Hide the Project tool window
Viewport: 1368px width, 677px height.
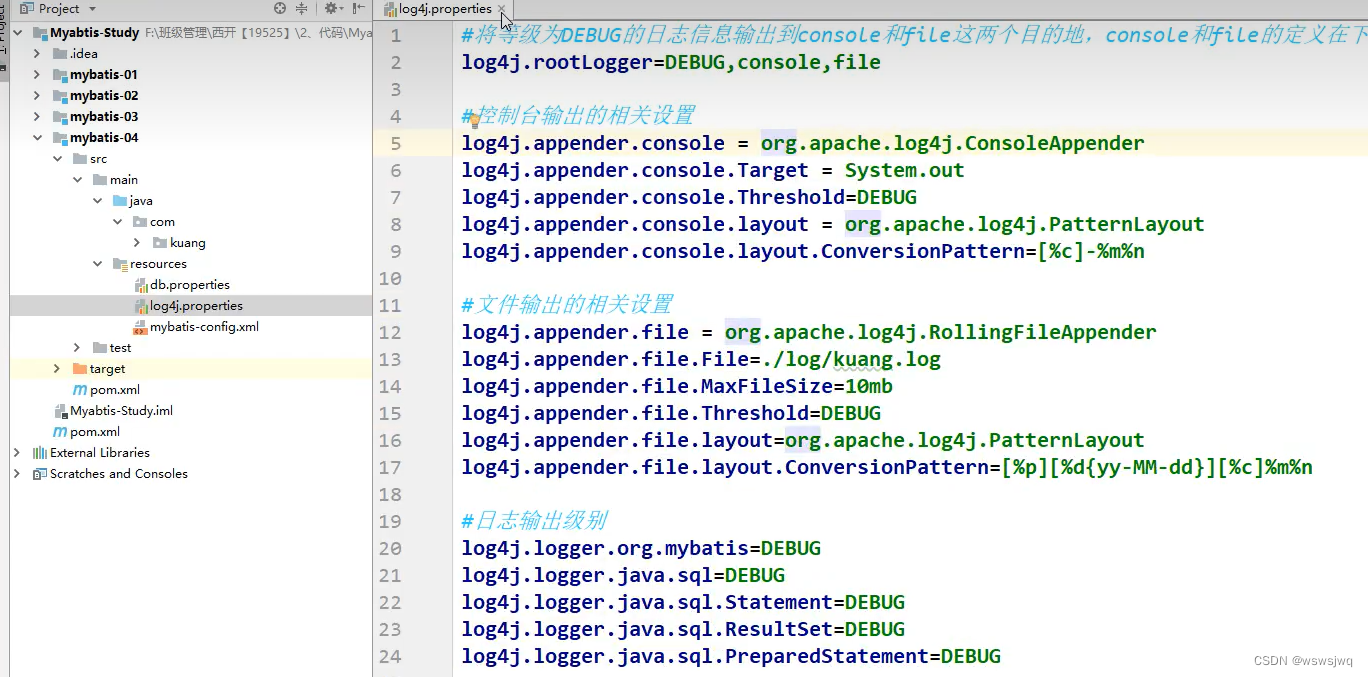pos(357,8)
